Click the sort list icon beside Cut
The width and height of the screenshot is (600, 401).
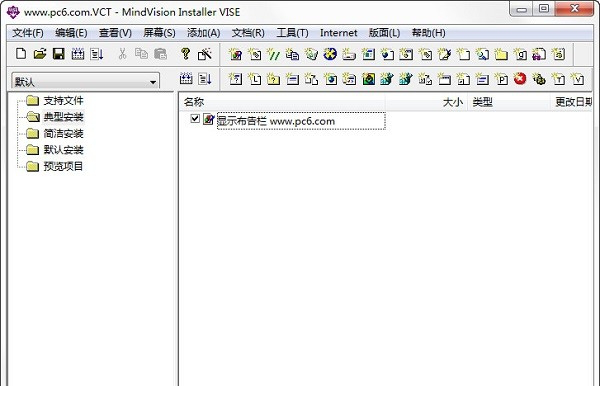coord(96,54)
